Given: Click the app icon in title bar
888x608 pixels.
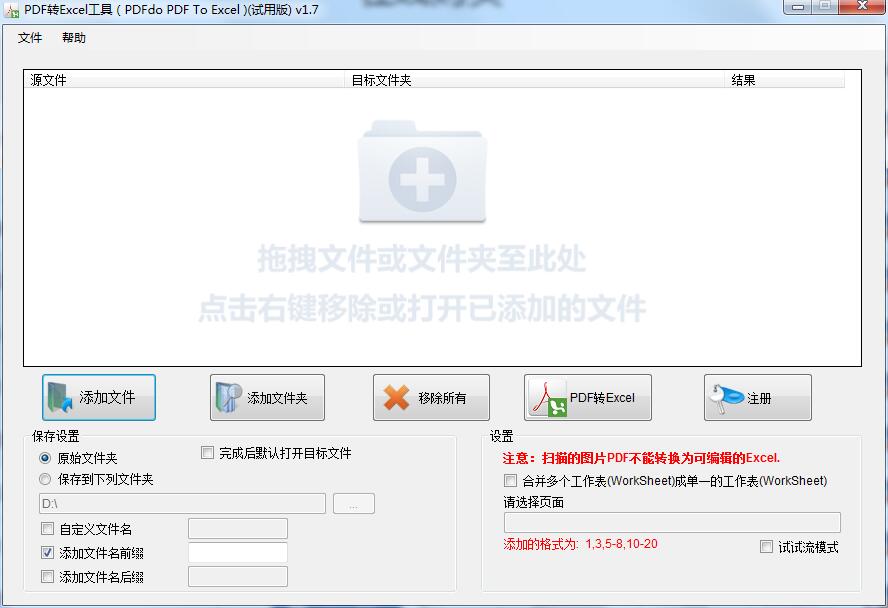Looking at the screenshot, I should coord(11,10).
